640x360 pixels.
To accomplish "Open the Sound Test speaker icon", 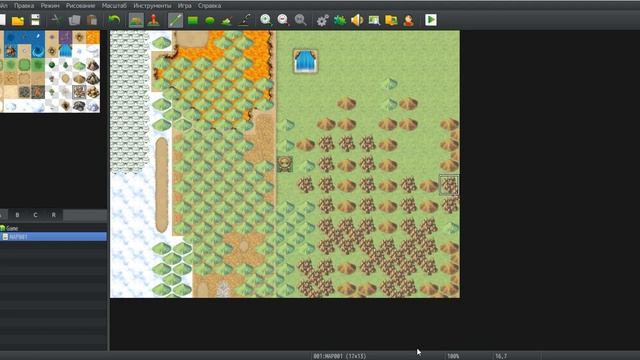I will tap(357, 20).
